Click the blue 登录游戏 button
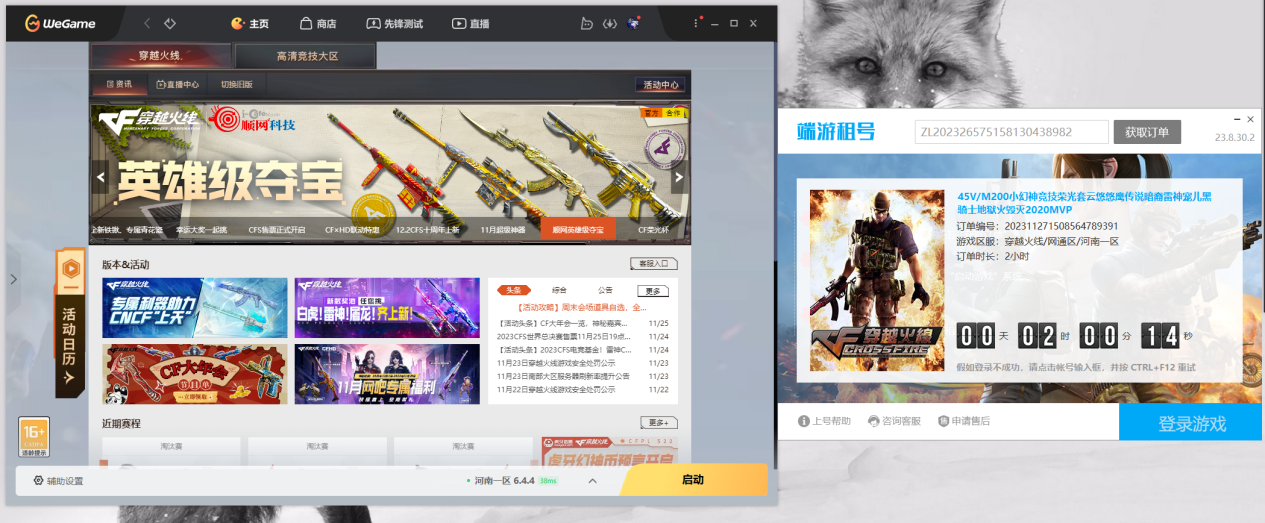This screenshot has height=523, width=1265. tap(1191, 423)
